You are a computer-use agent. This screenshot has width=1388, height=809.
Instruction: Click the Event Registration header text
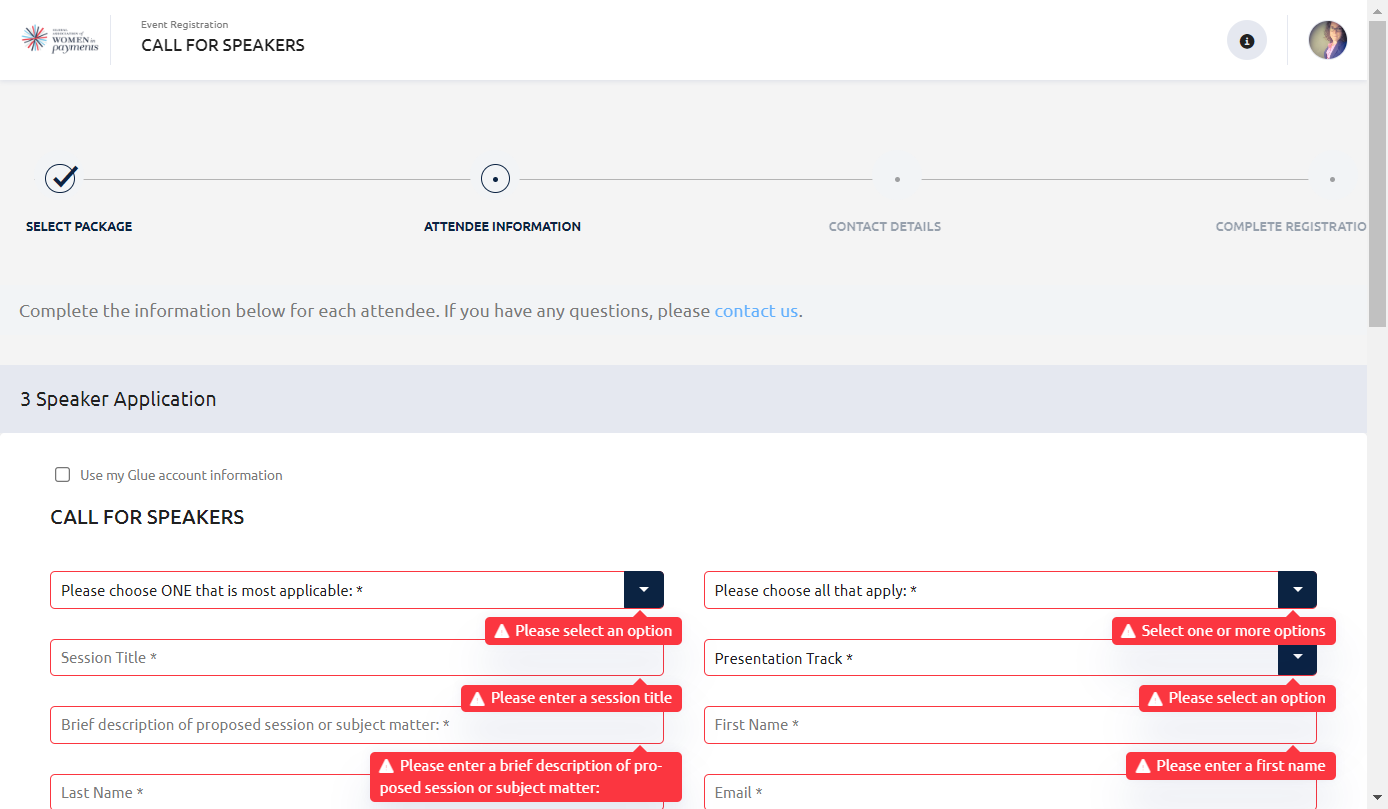(x=184, y=25)
